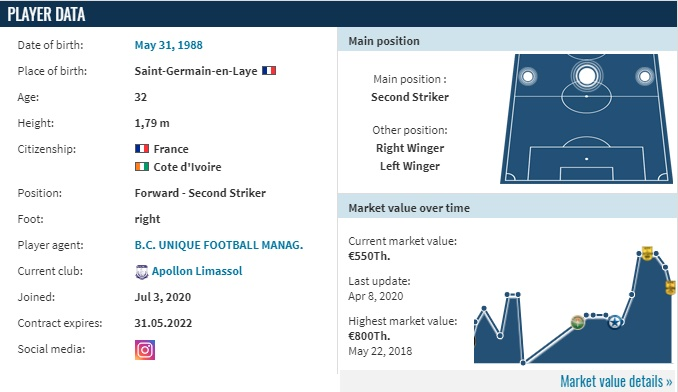Click the yellow crest at chart's right edge
Image resolution: width=678 pixels, height=392 pixels.
[x=670, y=287]
